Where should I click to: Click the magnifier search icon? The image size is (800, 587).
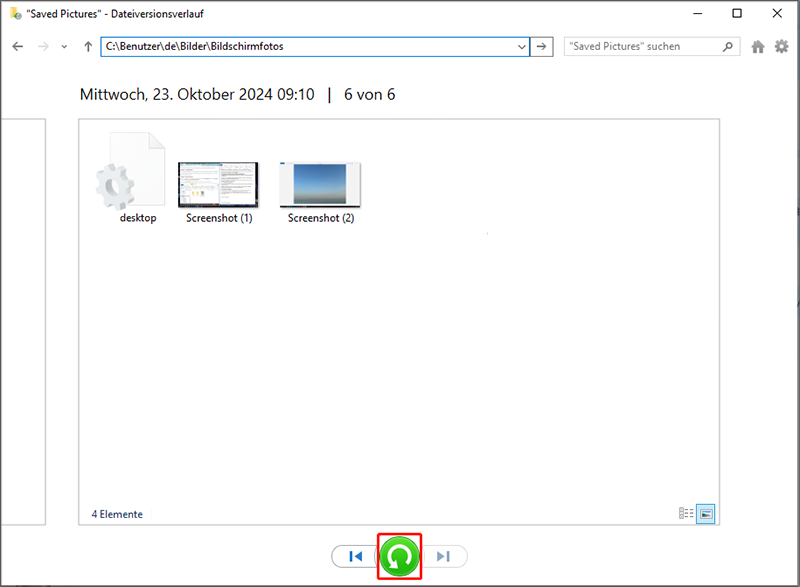pyautogui.click(x=728, y=46)
